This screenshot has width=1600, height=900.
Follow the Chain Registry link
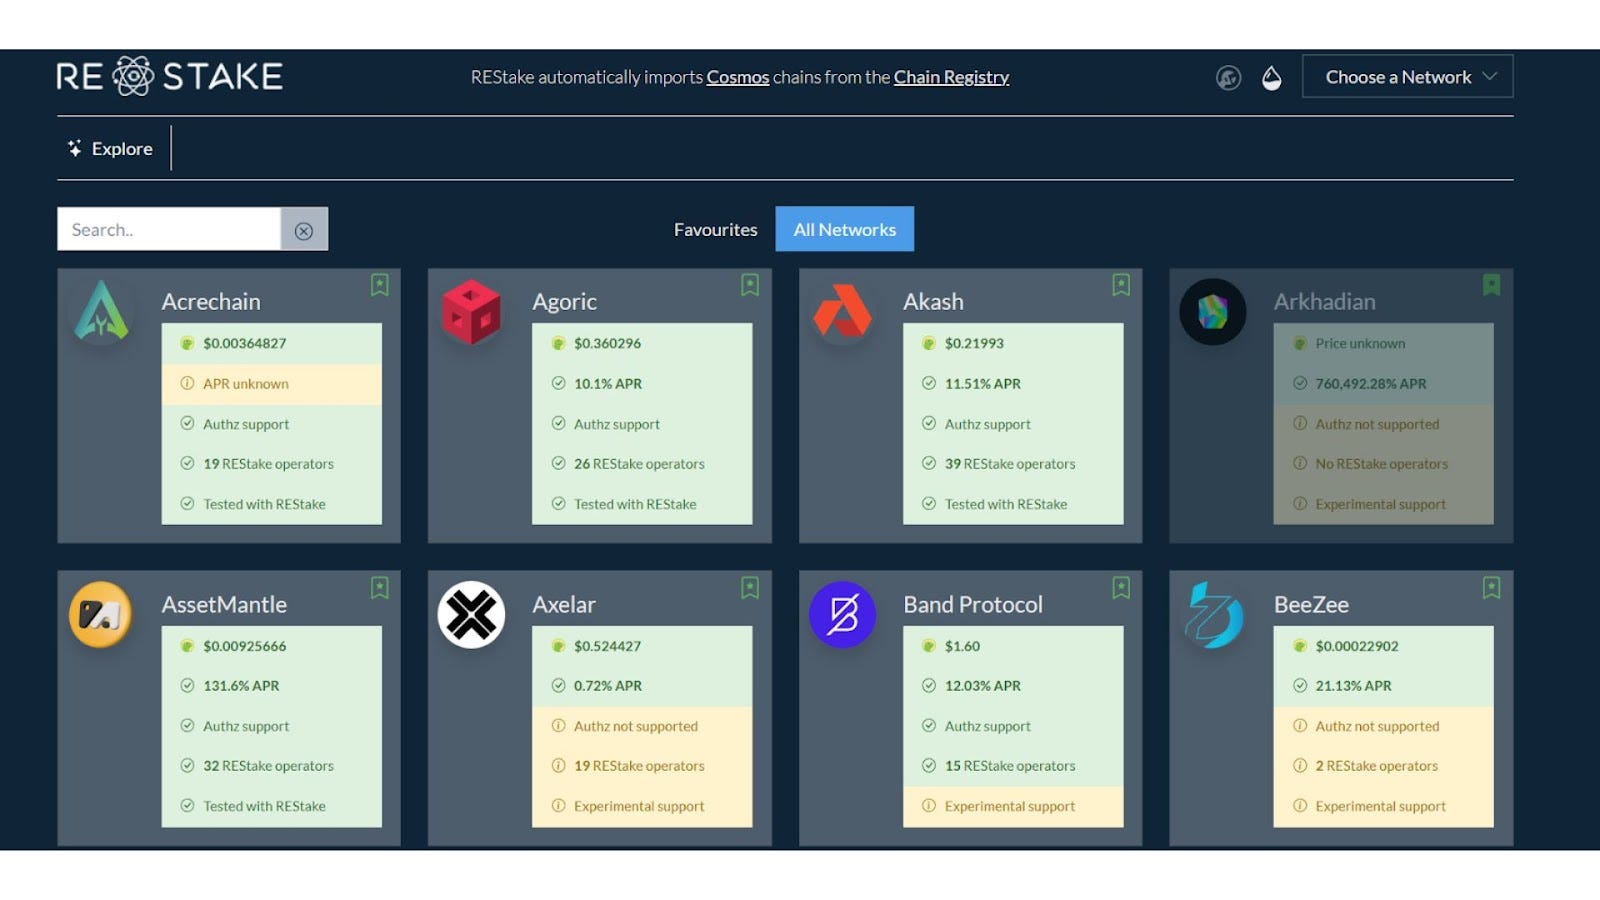coord(951,77)
